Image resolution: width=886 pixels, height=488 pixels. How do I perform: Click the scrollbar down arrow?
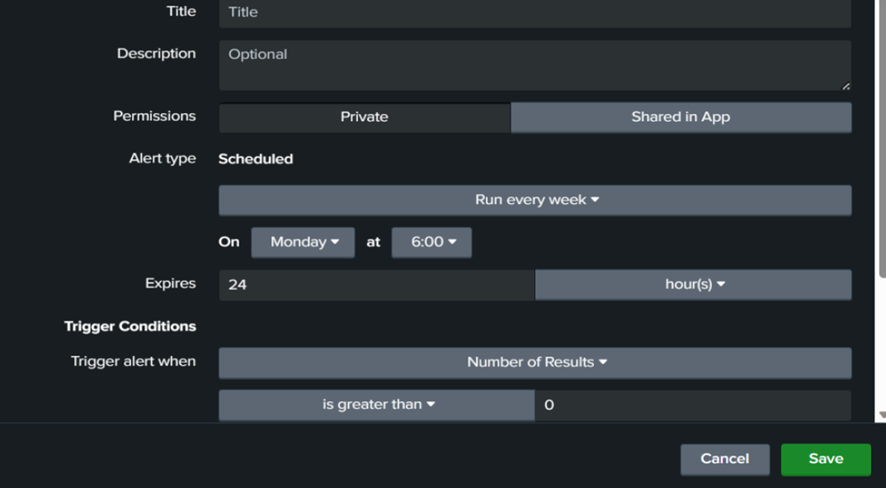[x=881, y=415]
